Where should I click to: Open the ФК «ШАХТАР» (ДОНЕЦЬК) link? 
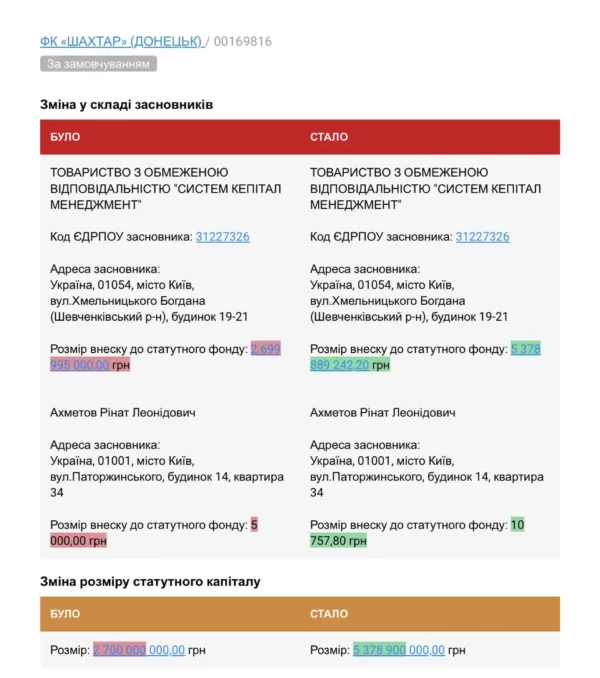120,41
